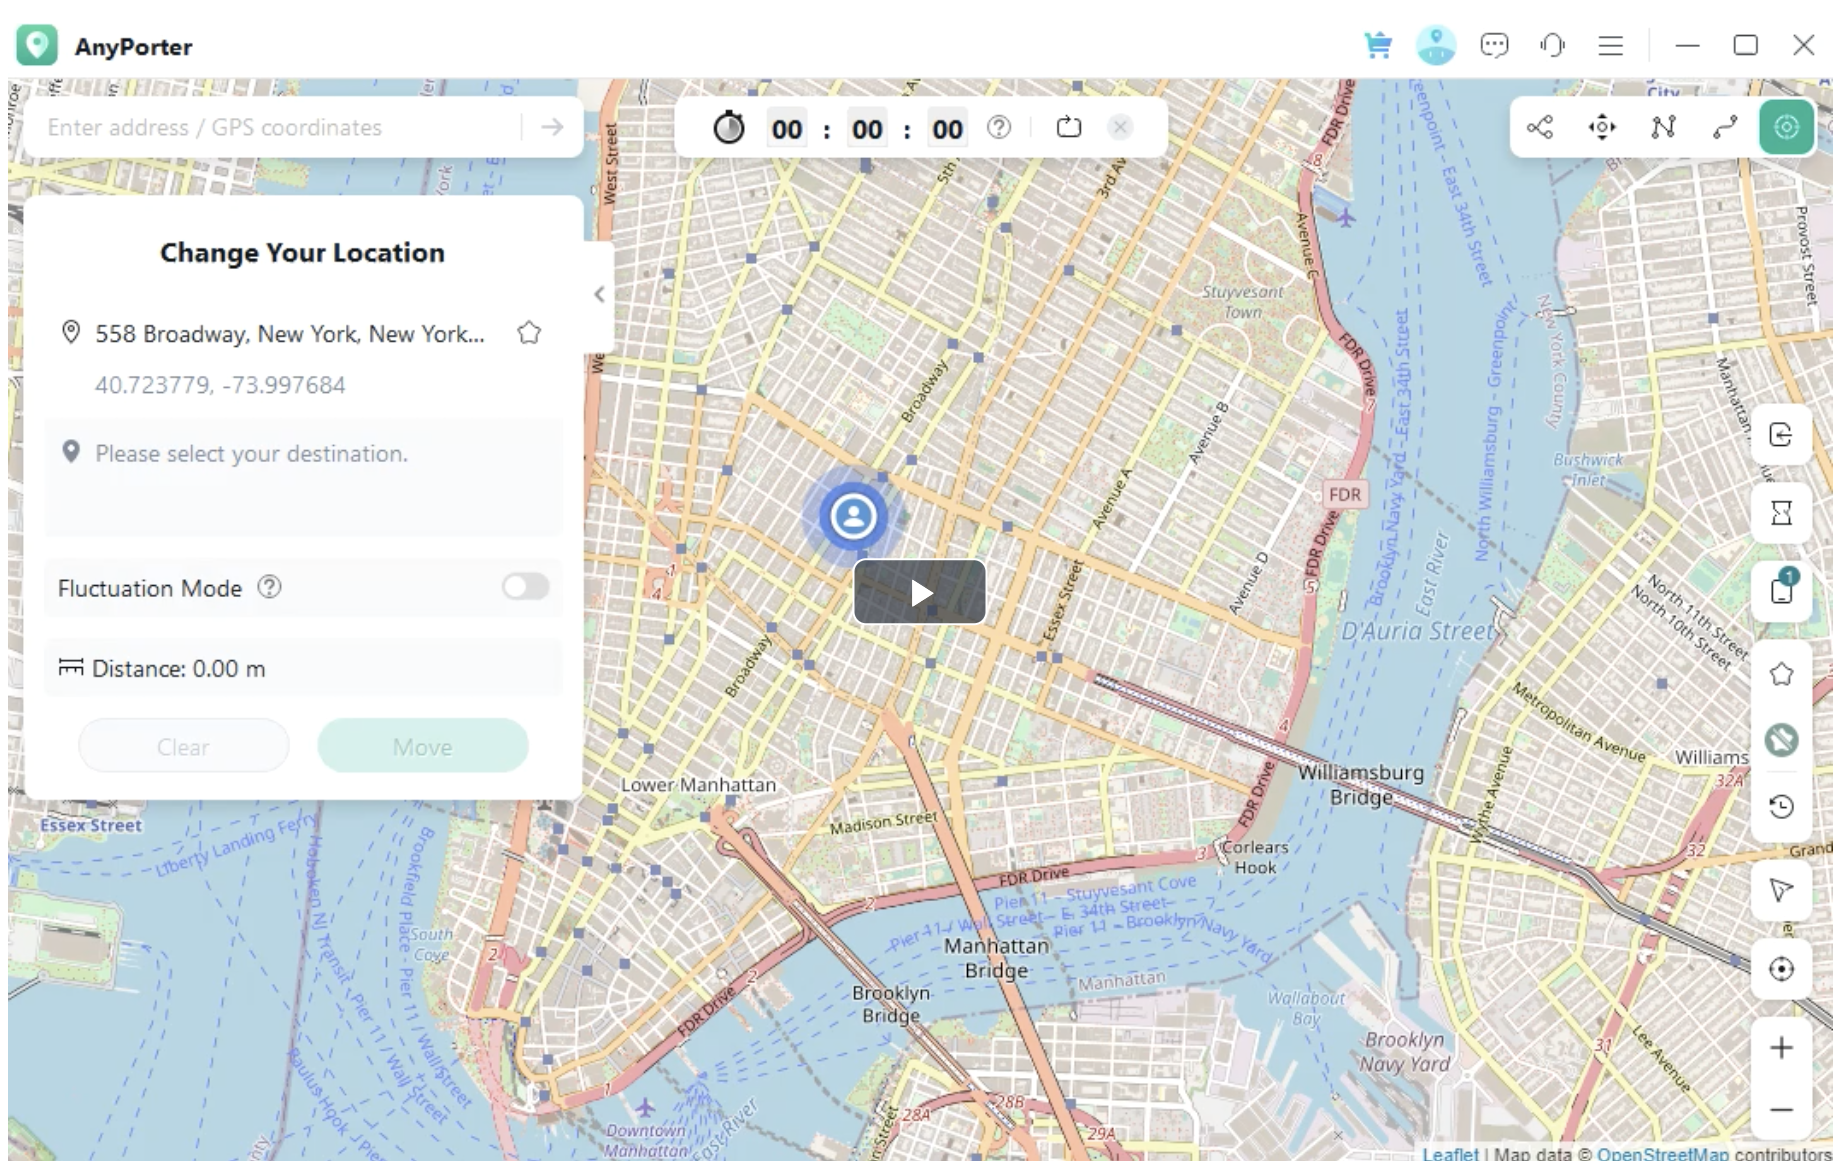This screenshot has width=1836, height=1164.
Task: Add 558 Broadway to favorites
Action: tap(529, 333)
